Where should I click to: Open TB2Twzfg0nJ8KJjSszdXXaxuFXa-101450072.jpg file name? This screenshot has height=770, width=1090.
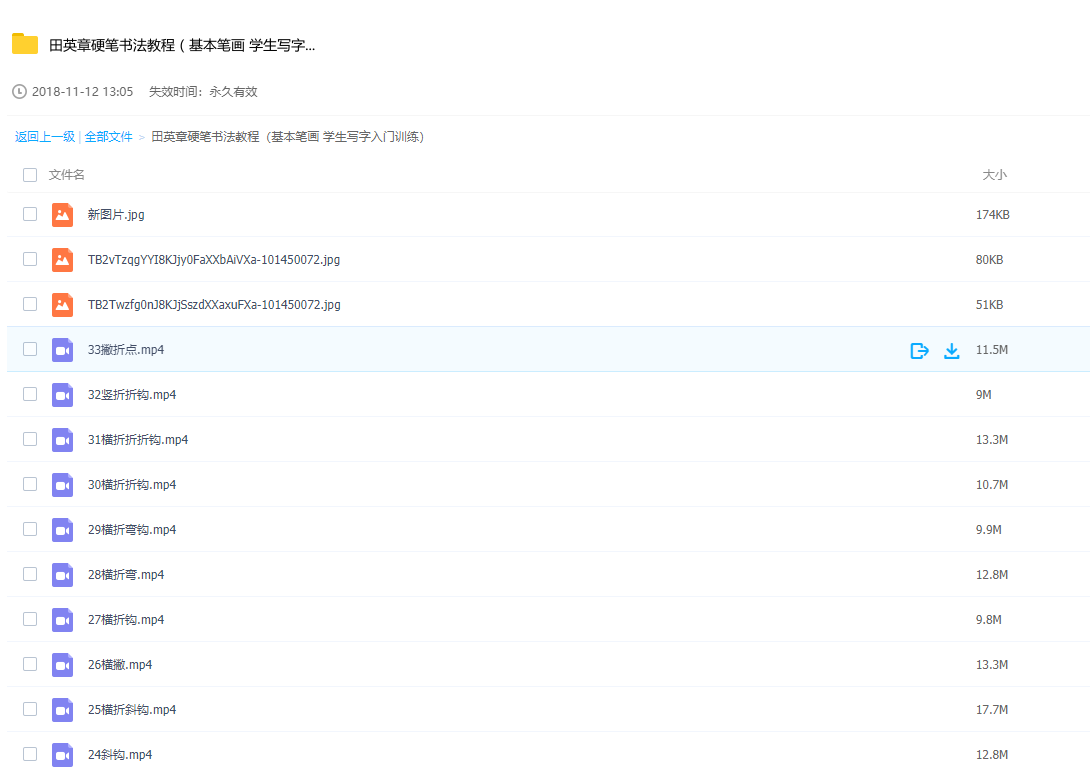coord(214,304)
